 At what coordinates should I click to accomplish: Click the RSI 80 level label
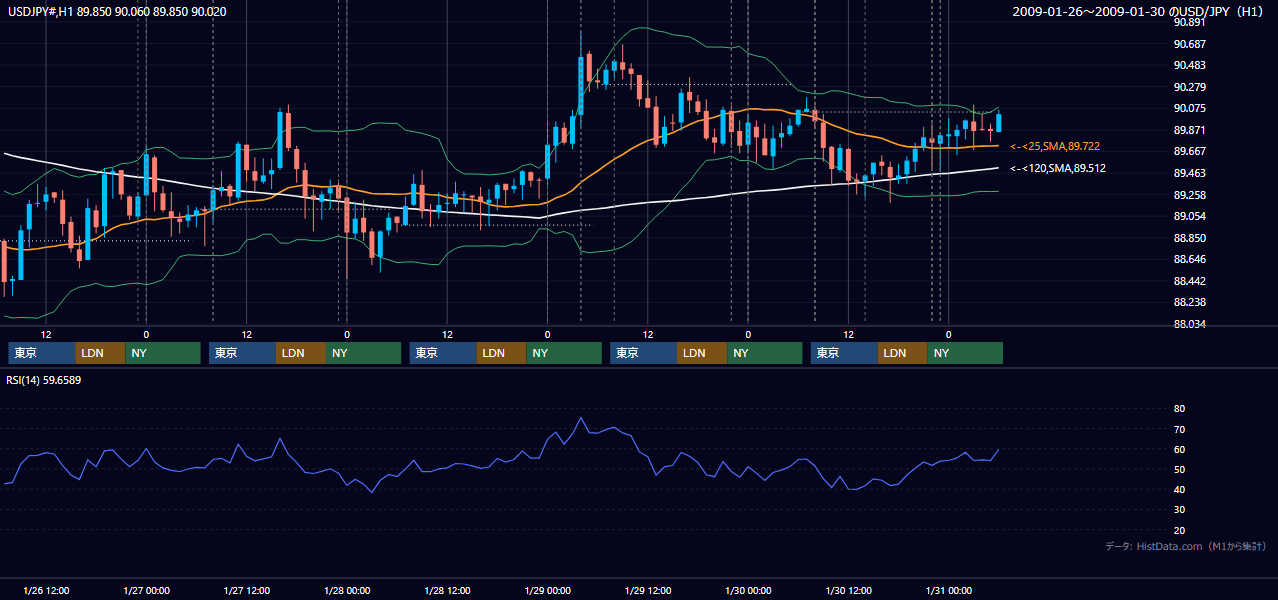click(x=1179, y=409)
